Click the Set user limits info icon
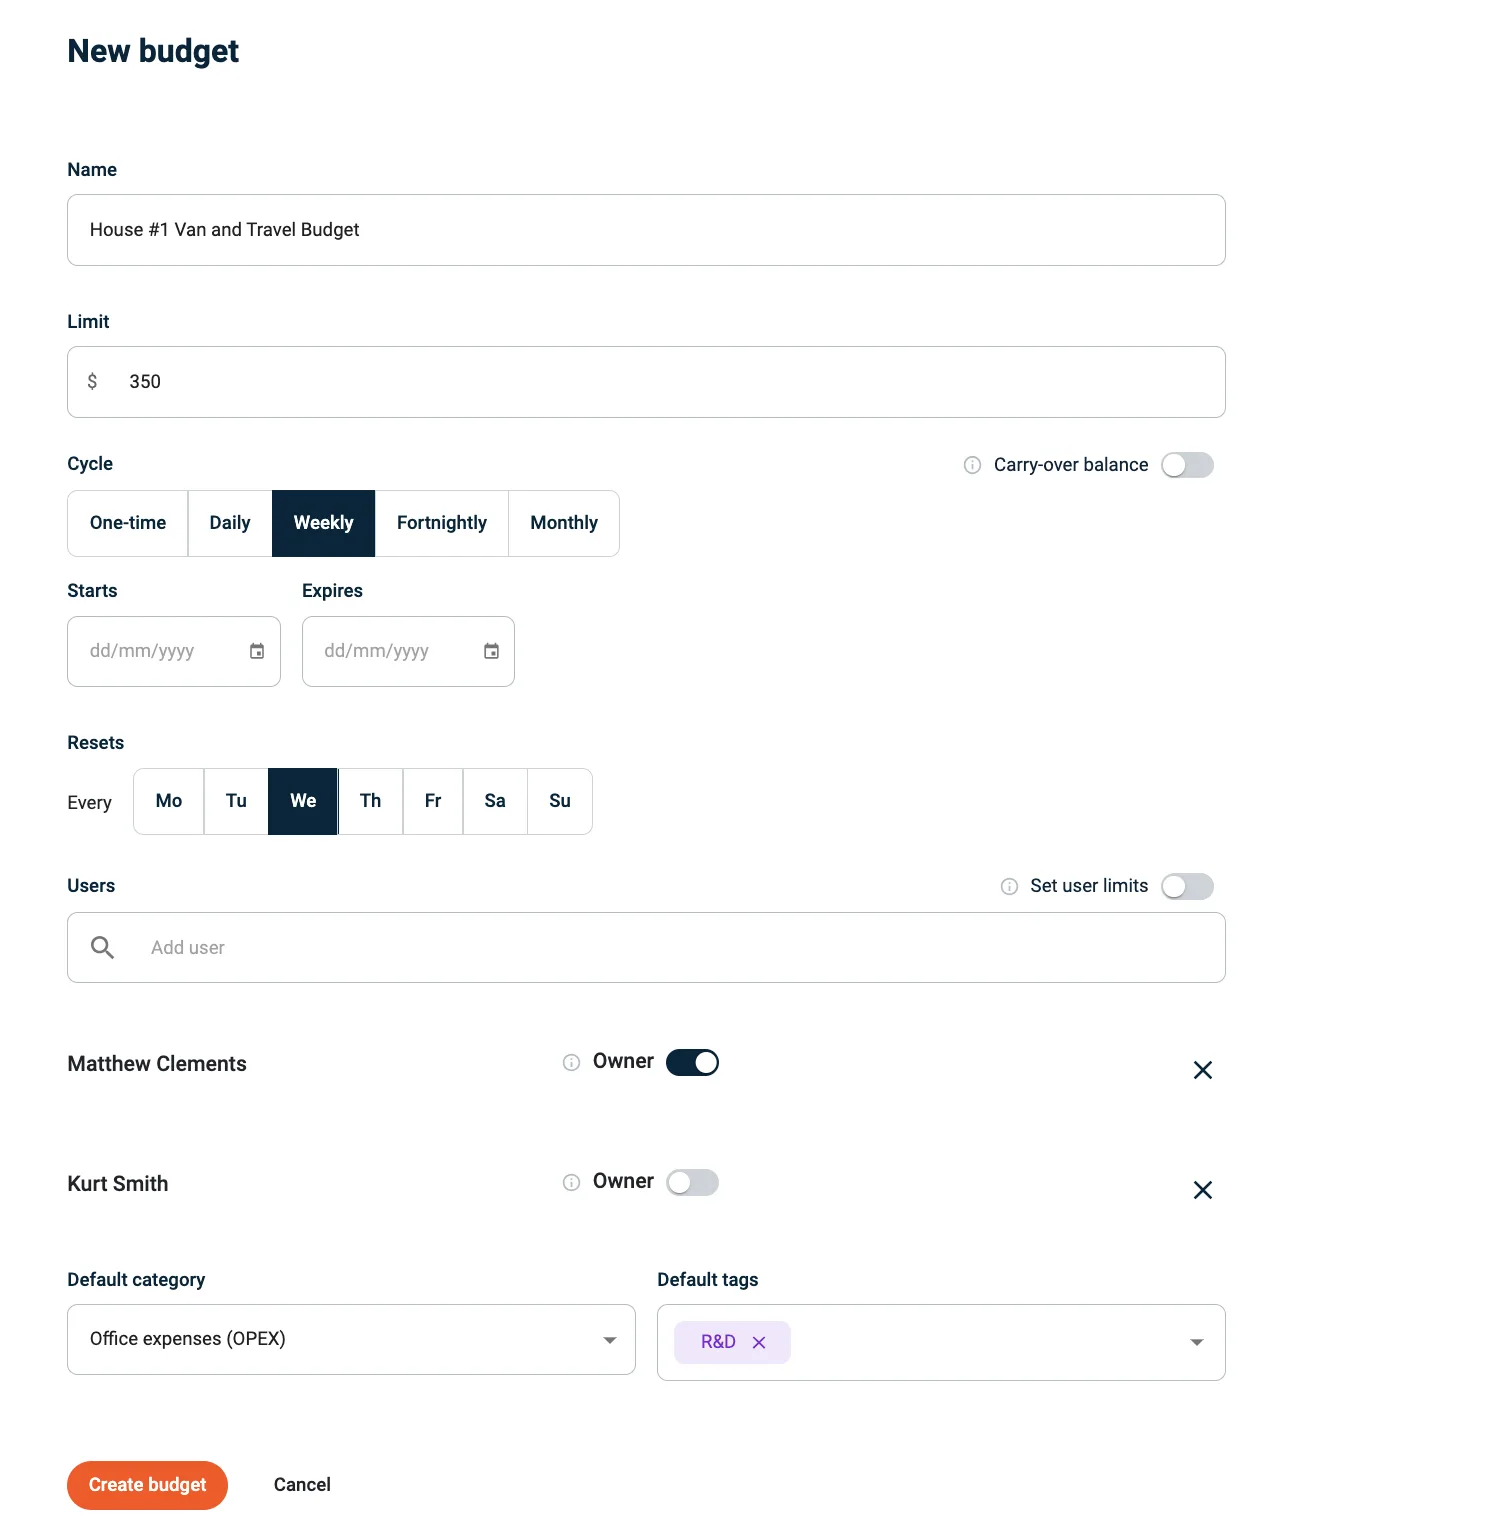Image resolution: width=1496 pixels, height=1538 pixels. point(1008,886)
